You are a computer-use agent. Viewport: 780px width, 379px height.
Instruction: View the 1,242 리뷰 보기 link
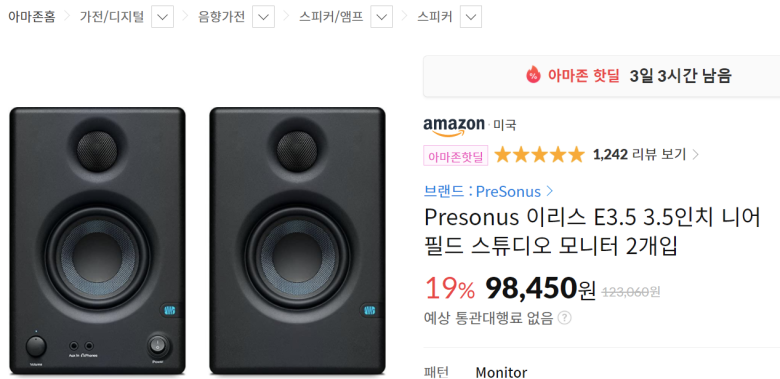[639, 155]
